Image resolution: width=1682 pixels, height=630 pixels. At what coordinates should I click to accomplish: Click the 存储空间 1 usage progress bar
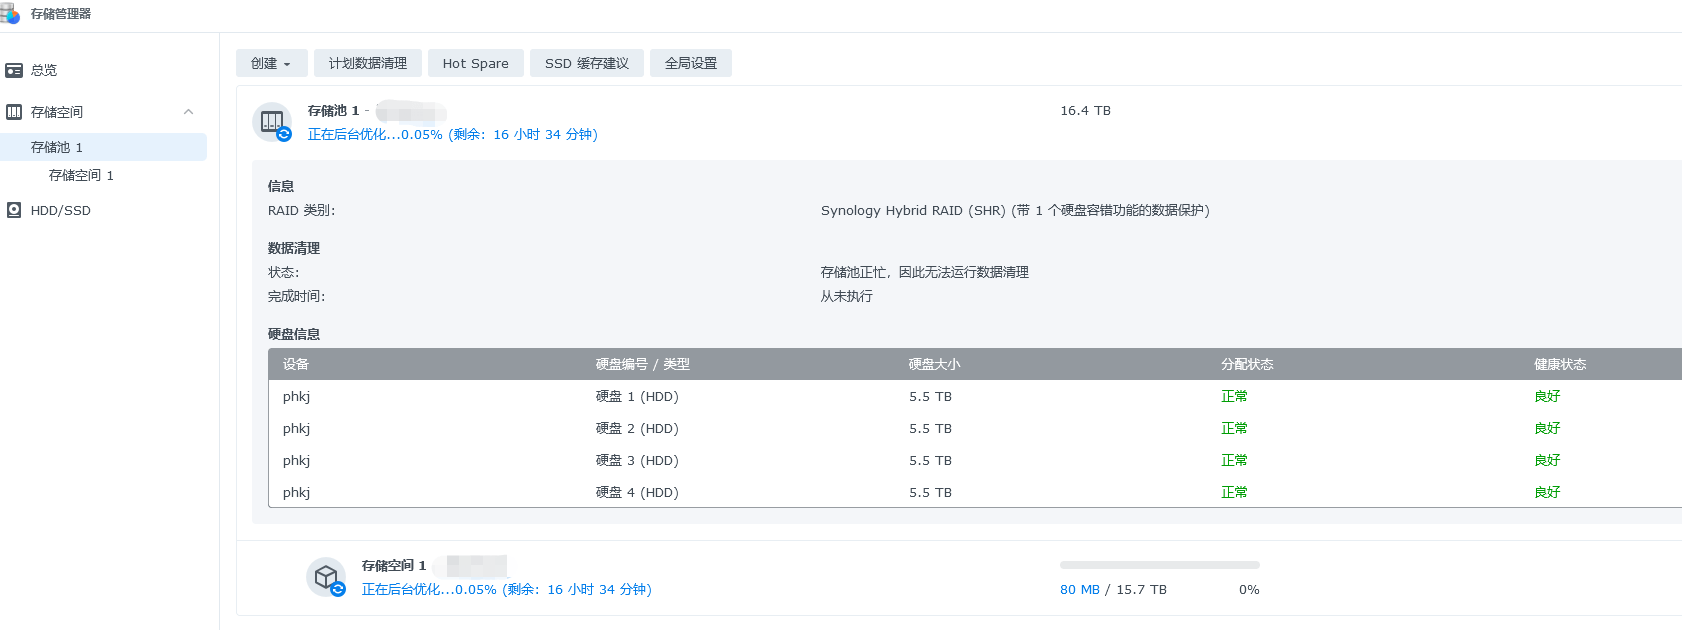[1159, 565]
